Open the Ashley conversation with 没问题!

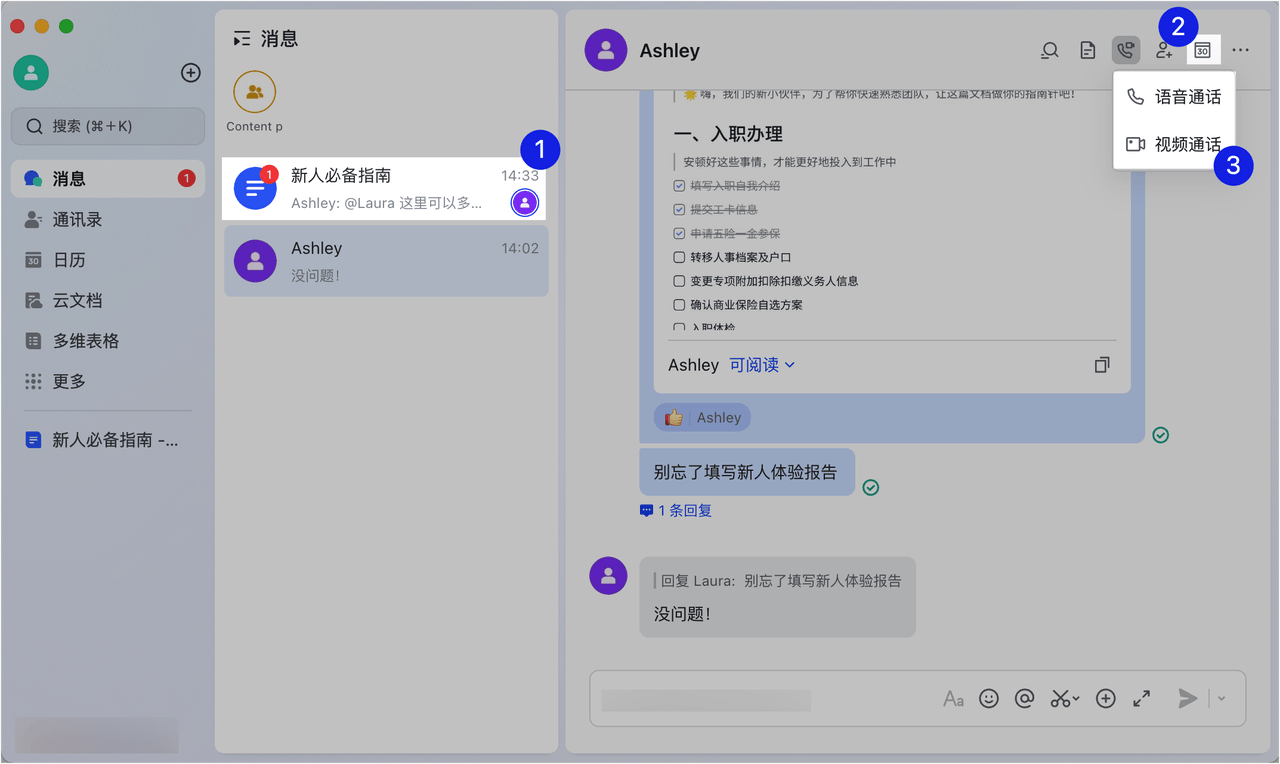point(386,261)
